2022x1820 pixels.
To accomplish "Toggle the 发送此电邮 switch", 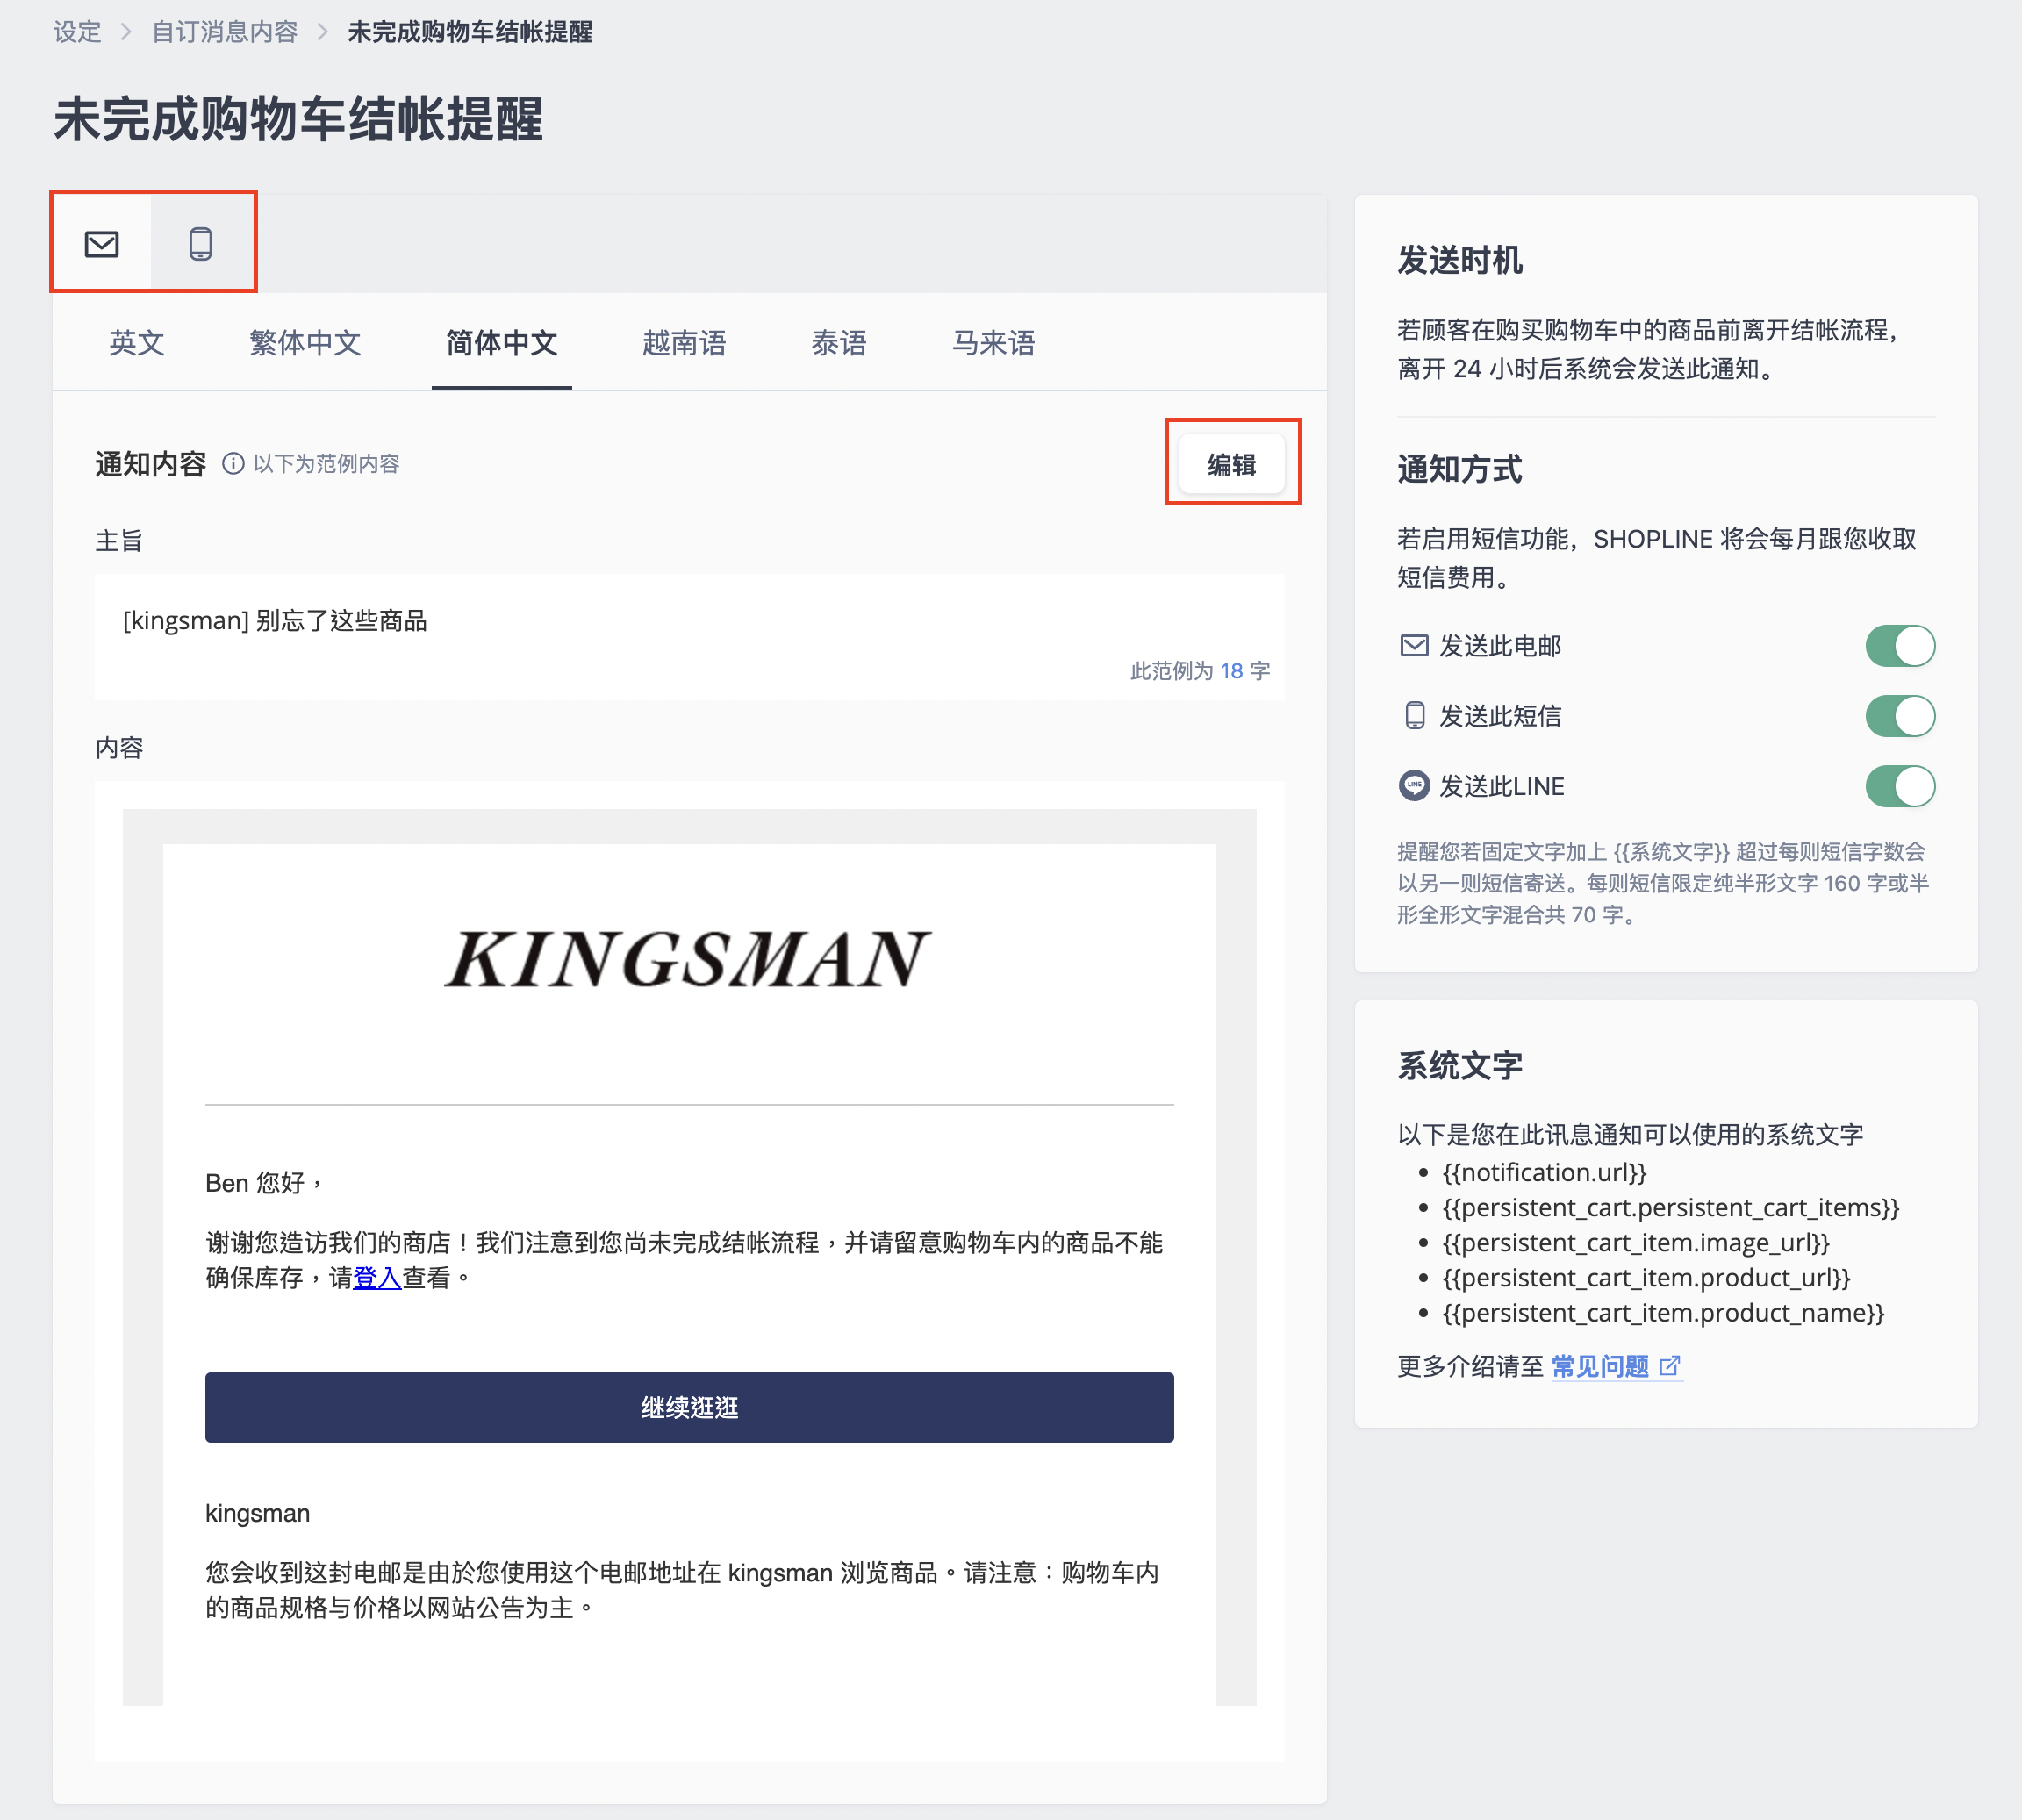I will (x=1900, y=646).
